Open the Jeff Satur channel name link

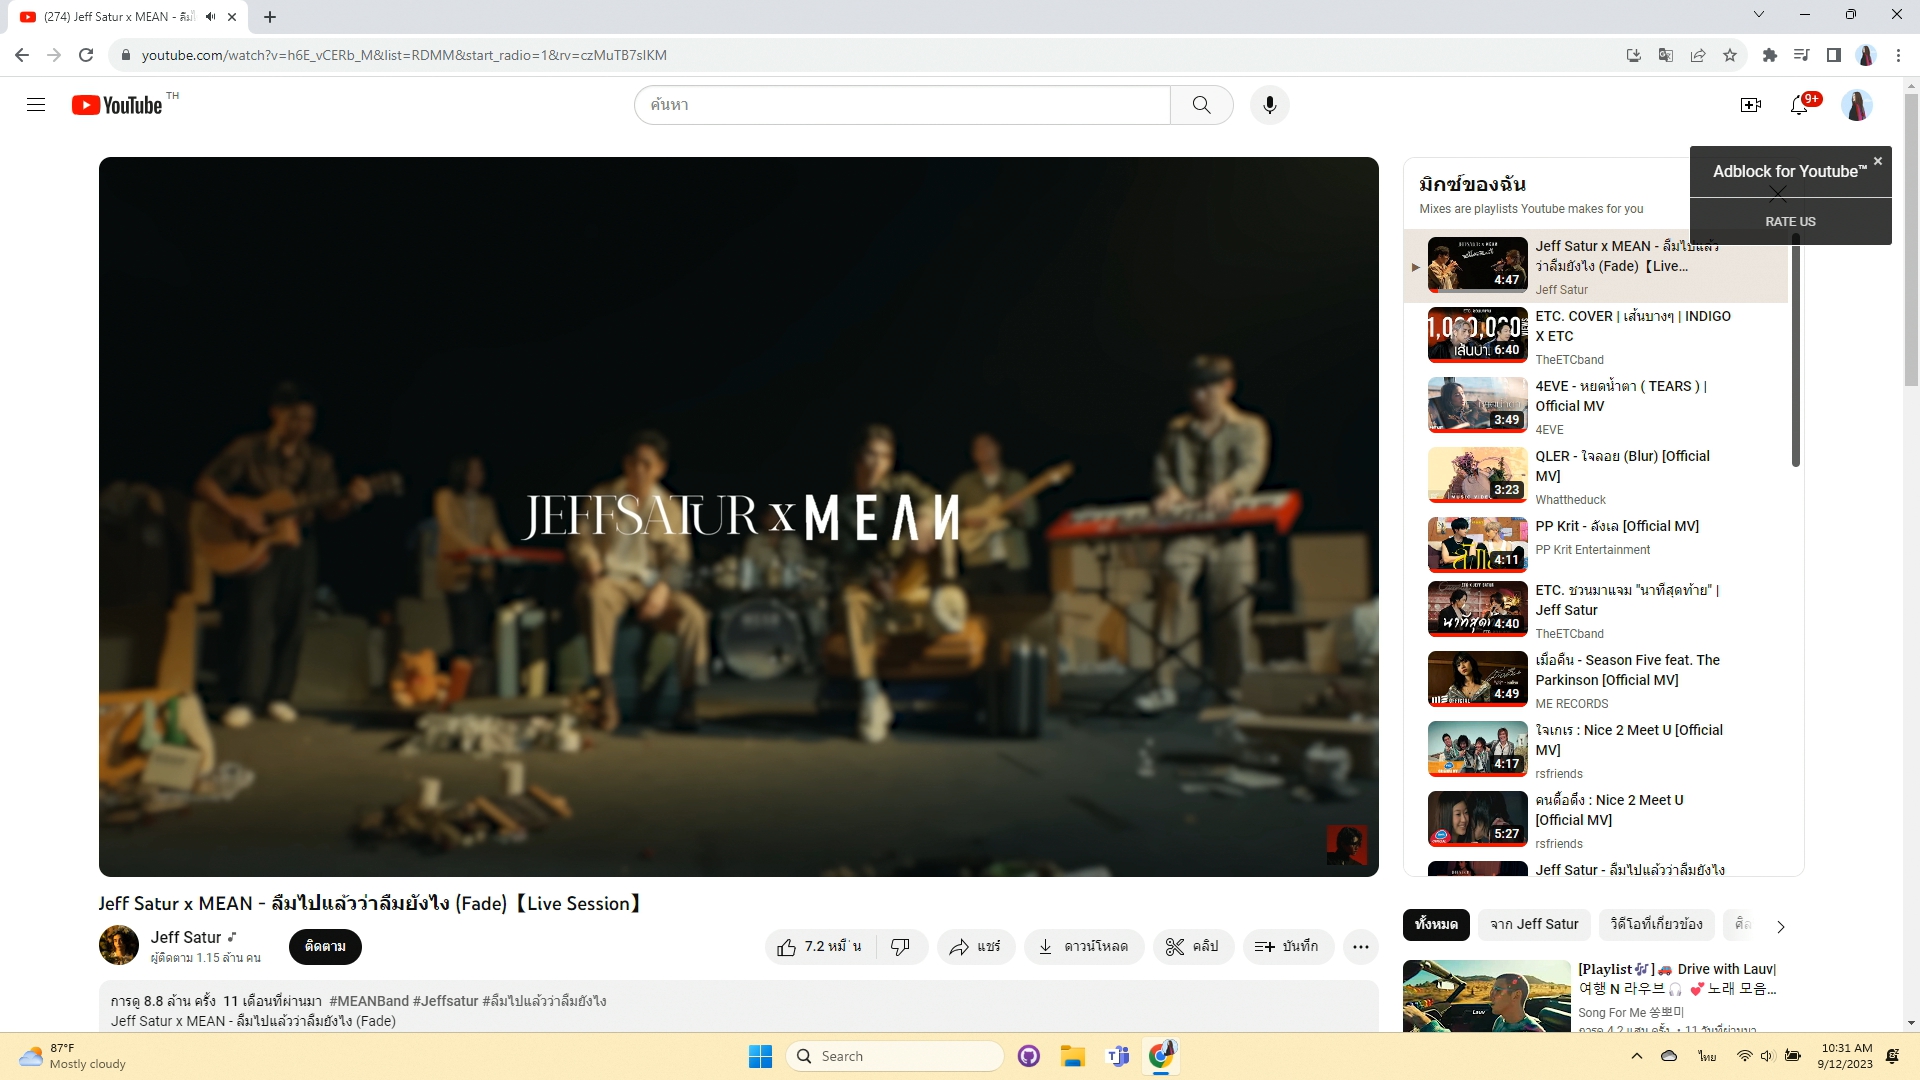click(186, 937)
